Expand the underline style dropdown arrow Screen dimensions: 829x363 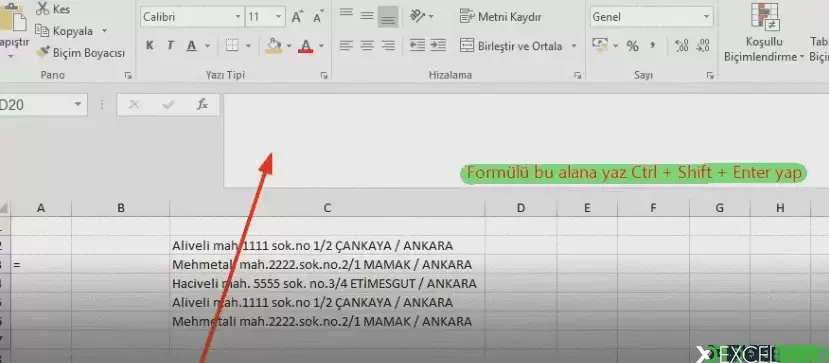point(207,46)
